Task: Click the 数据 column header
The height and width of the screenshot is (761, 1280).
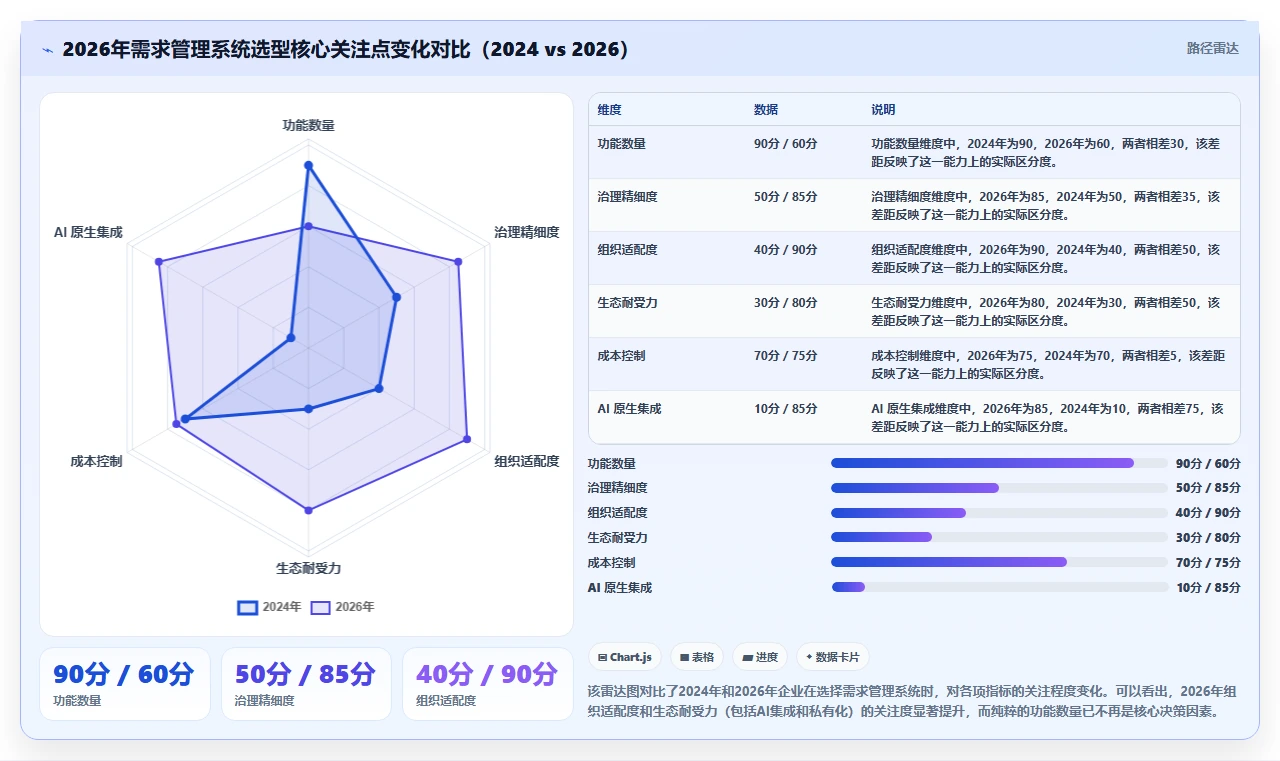Action: pos(766,110)
